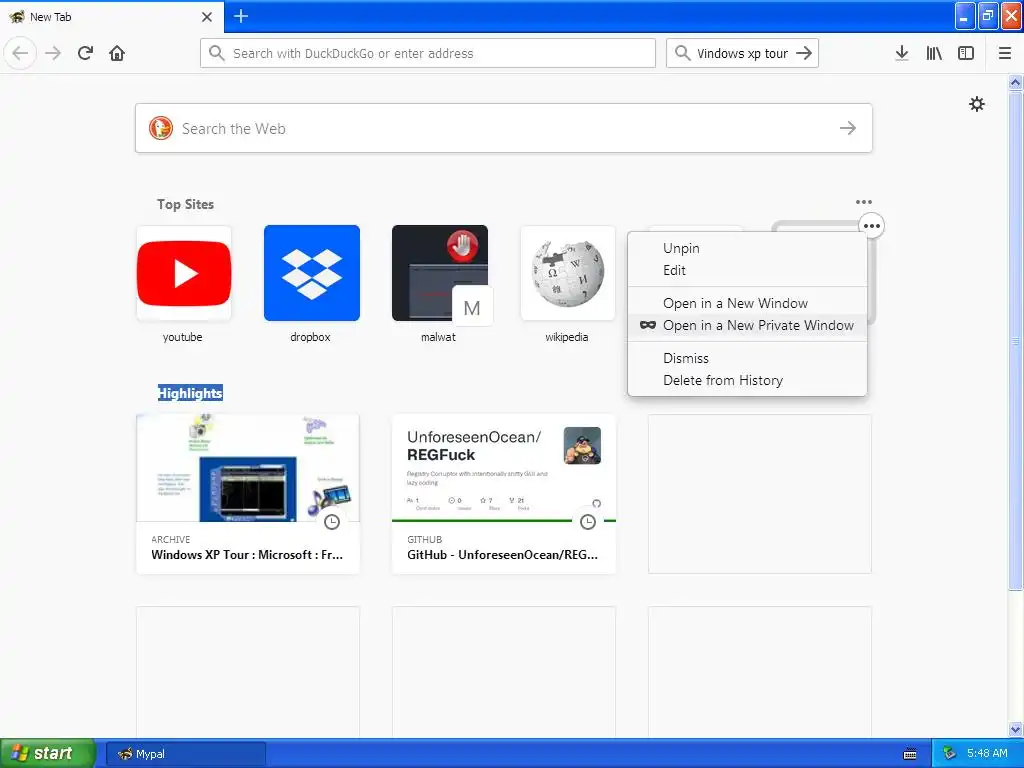The image size is (1024, 768).
Task: Click the page vertical scrollbar thumb
Action: point(1016,340)
